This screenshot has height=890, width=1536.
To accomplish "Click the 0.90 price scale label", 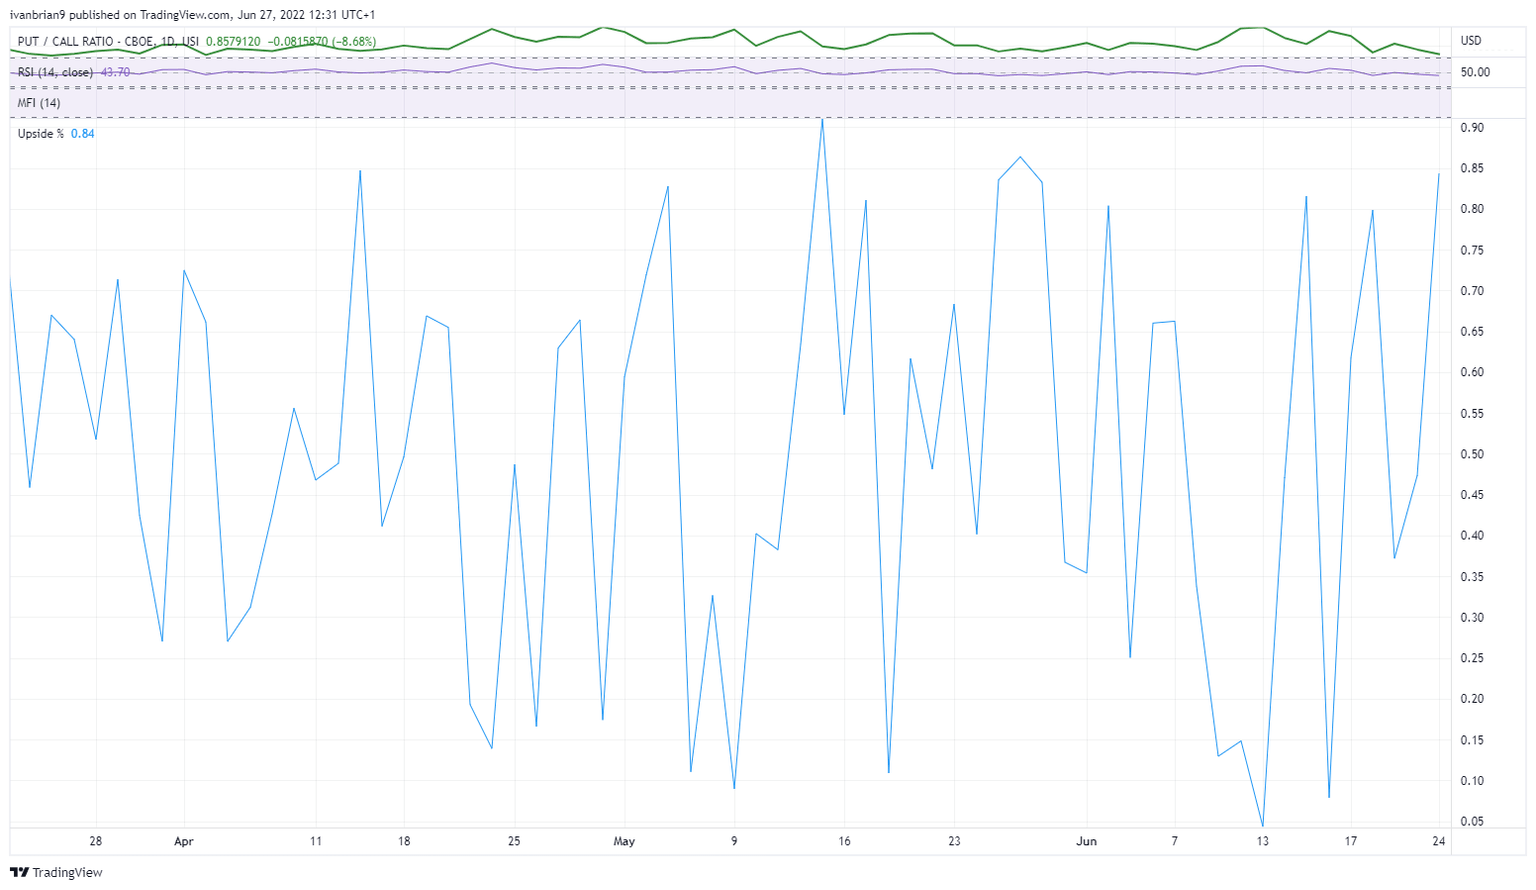I will pyautogui.click(x=1471, y=128).
